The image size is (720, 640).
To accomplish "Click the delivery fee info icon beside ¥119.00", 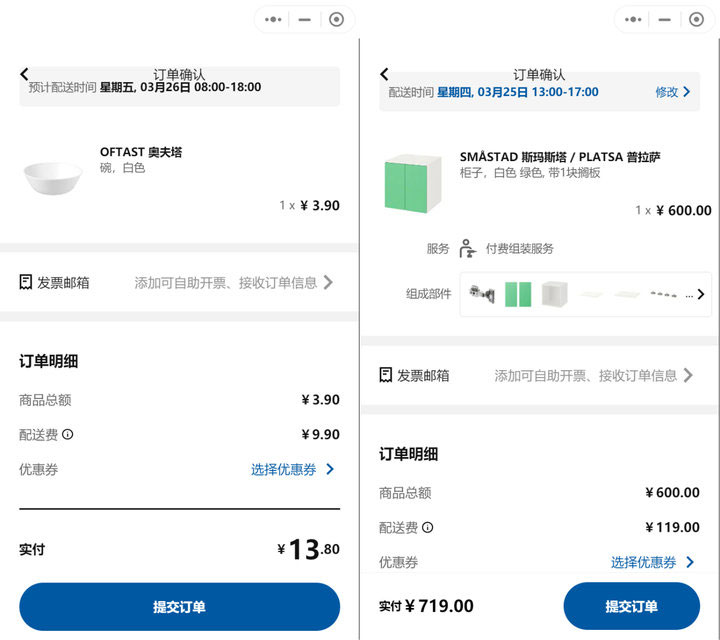I will (428, 528).
